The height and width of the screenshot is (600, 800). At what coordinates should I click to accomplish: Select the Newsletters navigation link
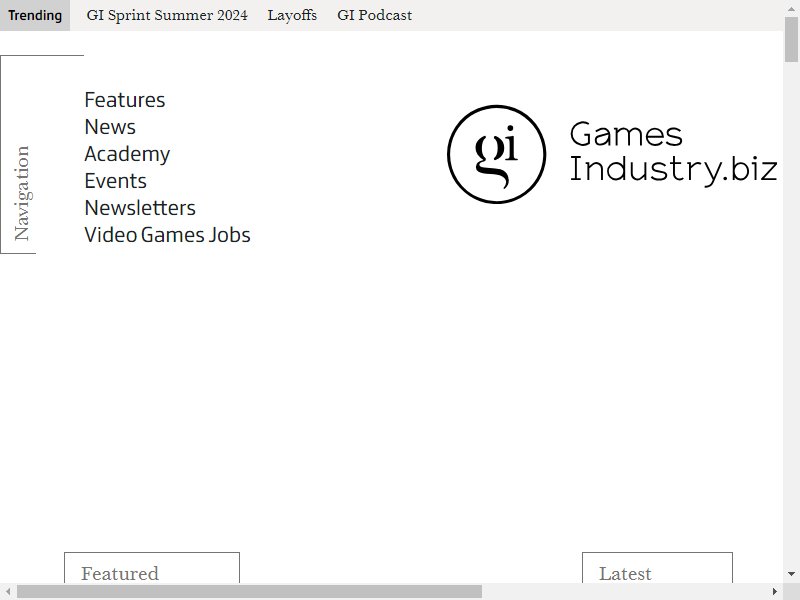[140, 208]
